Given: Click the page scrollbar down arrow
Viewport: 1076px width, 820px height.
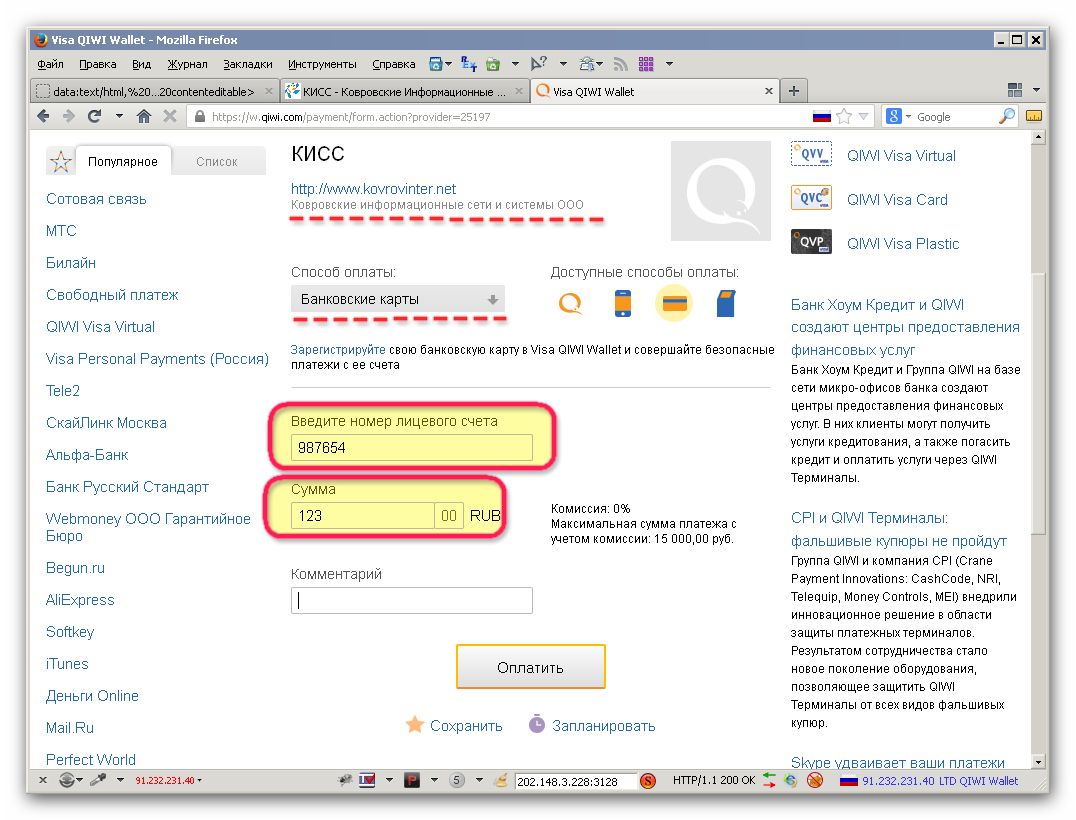Looking at the screenshot, I should point(1038,762).
